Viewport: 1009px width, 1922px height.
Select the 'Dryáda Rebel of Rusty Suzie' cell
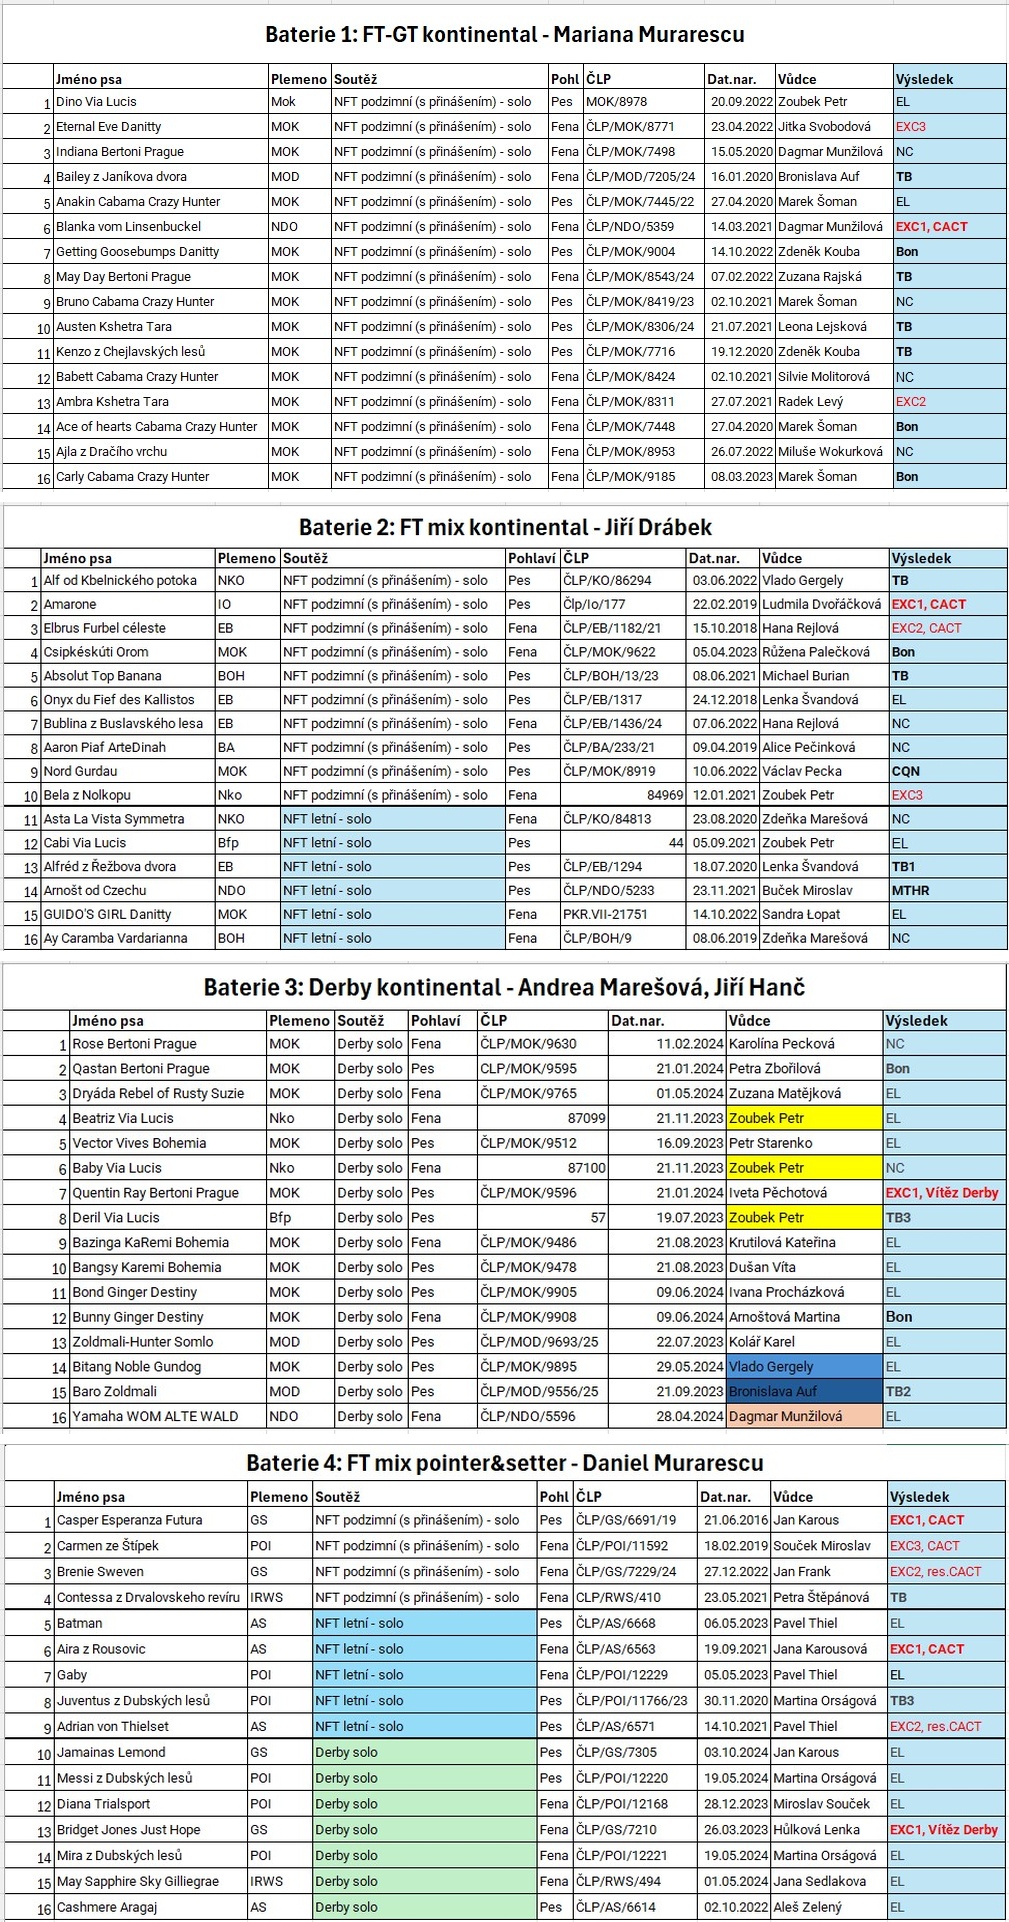tap(167, 1094)
